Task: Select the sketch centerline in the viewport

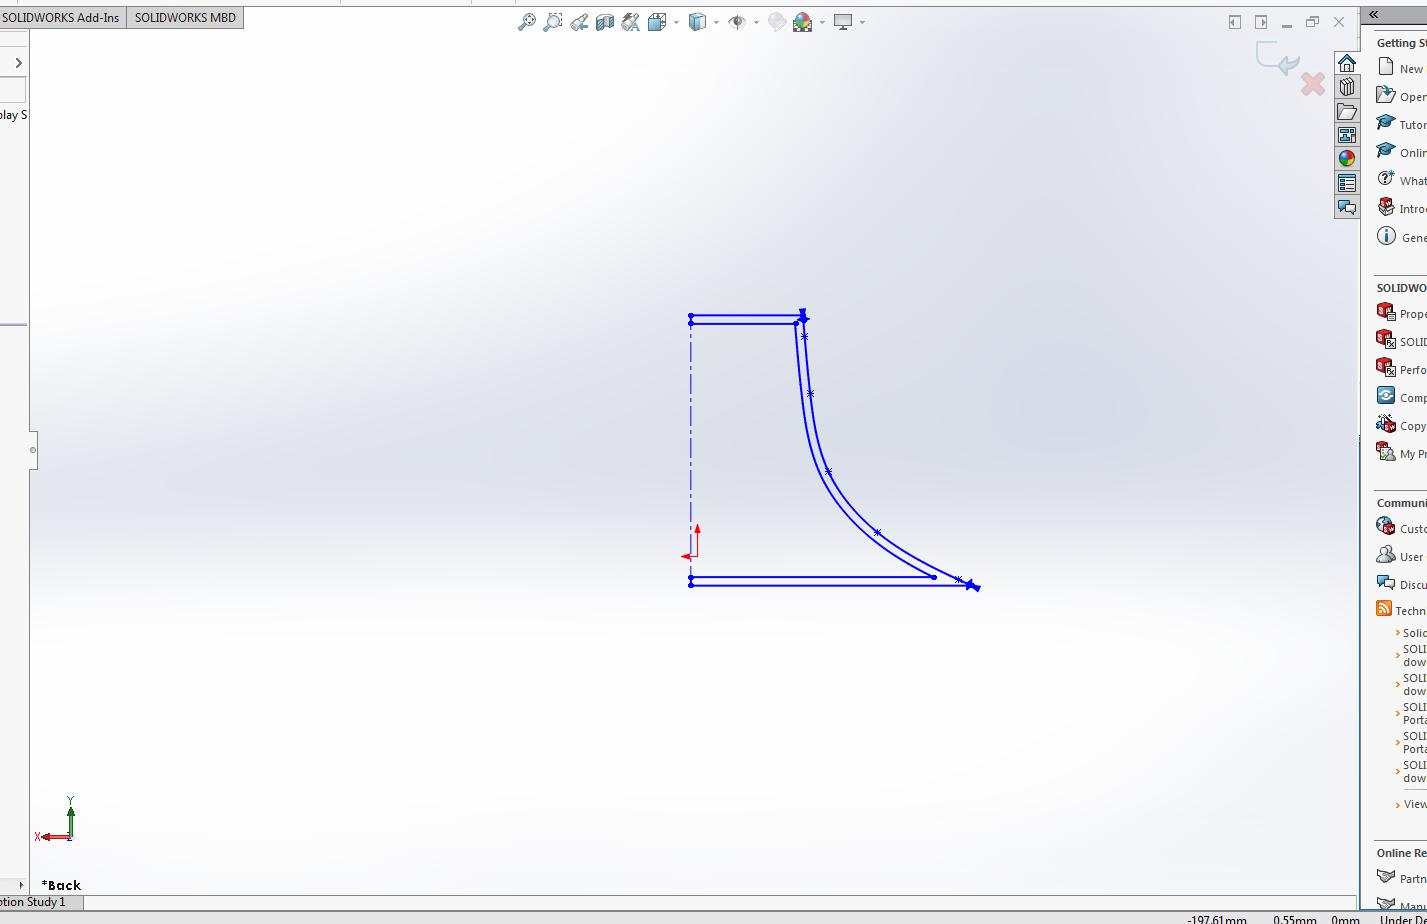Action: [x=691, y=450]
